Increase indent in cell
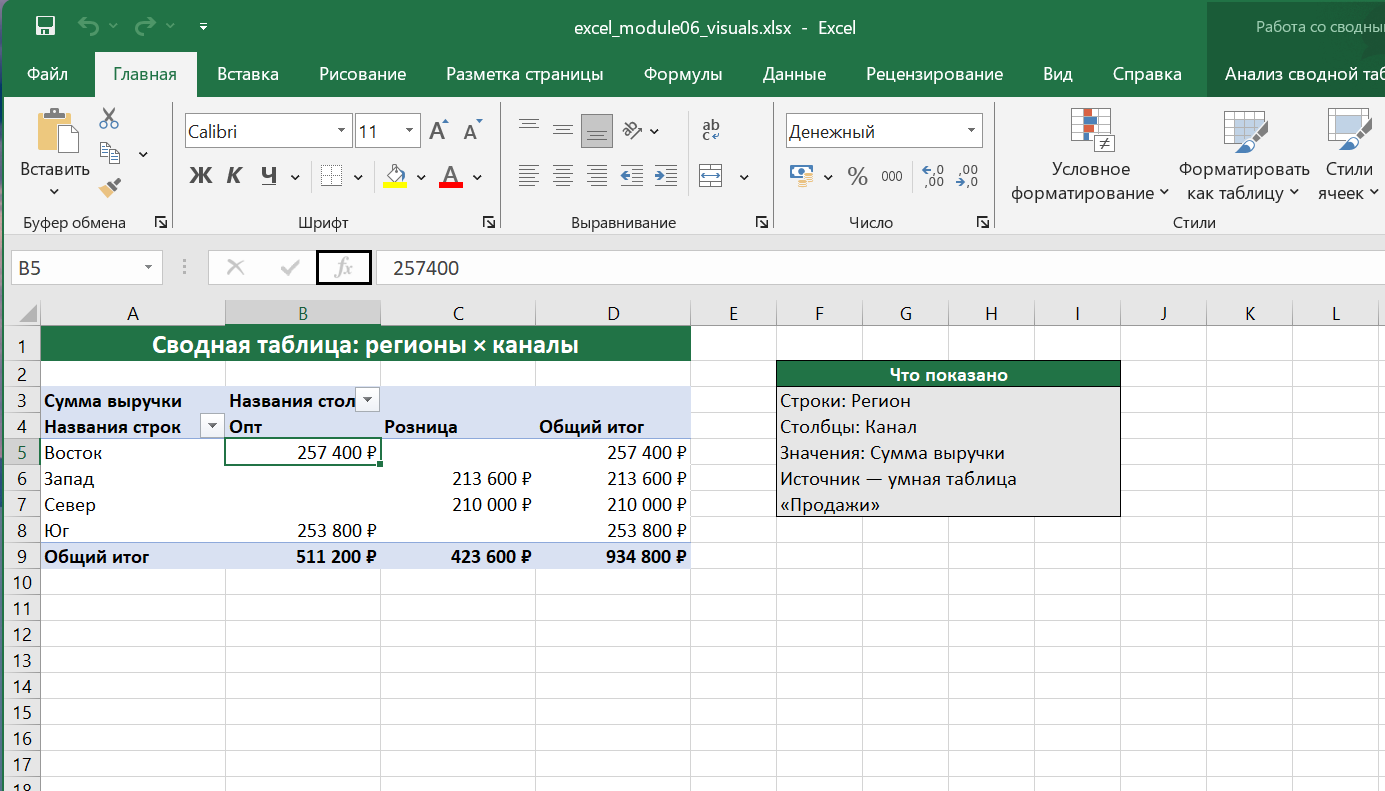 click(665, 176)
